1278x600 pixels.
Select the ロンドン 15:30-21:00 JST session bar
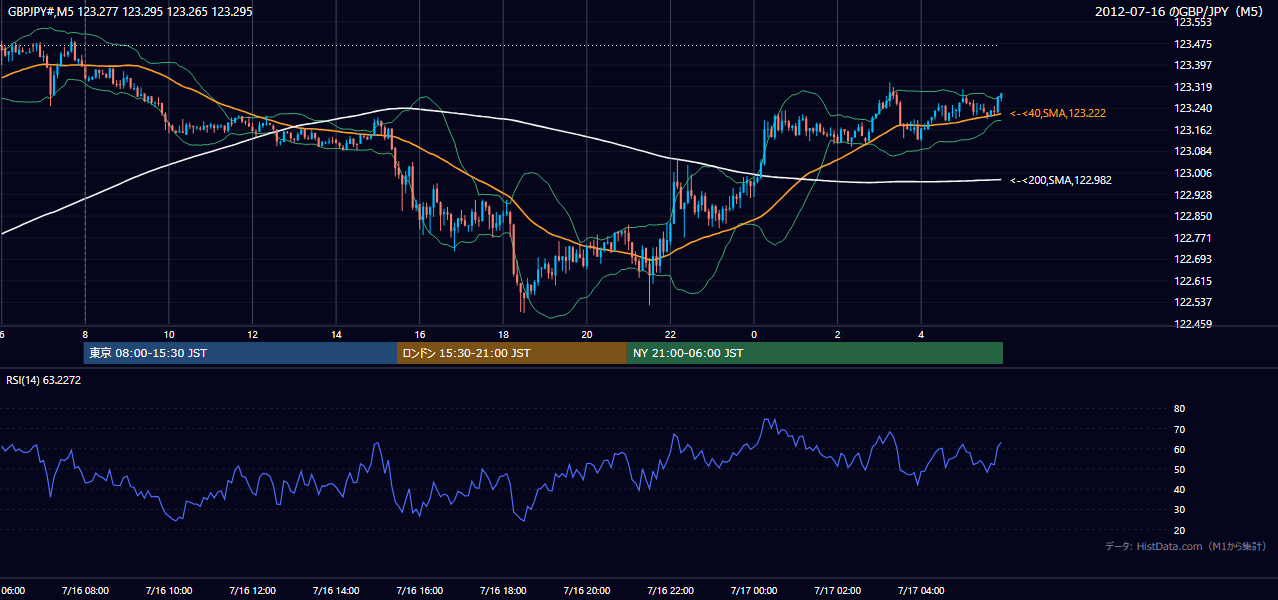[512, 353]
